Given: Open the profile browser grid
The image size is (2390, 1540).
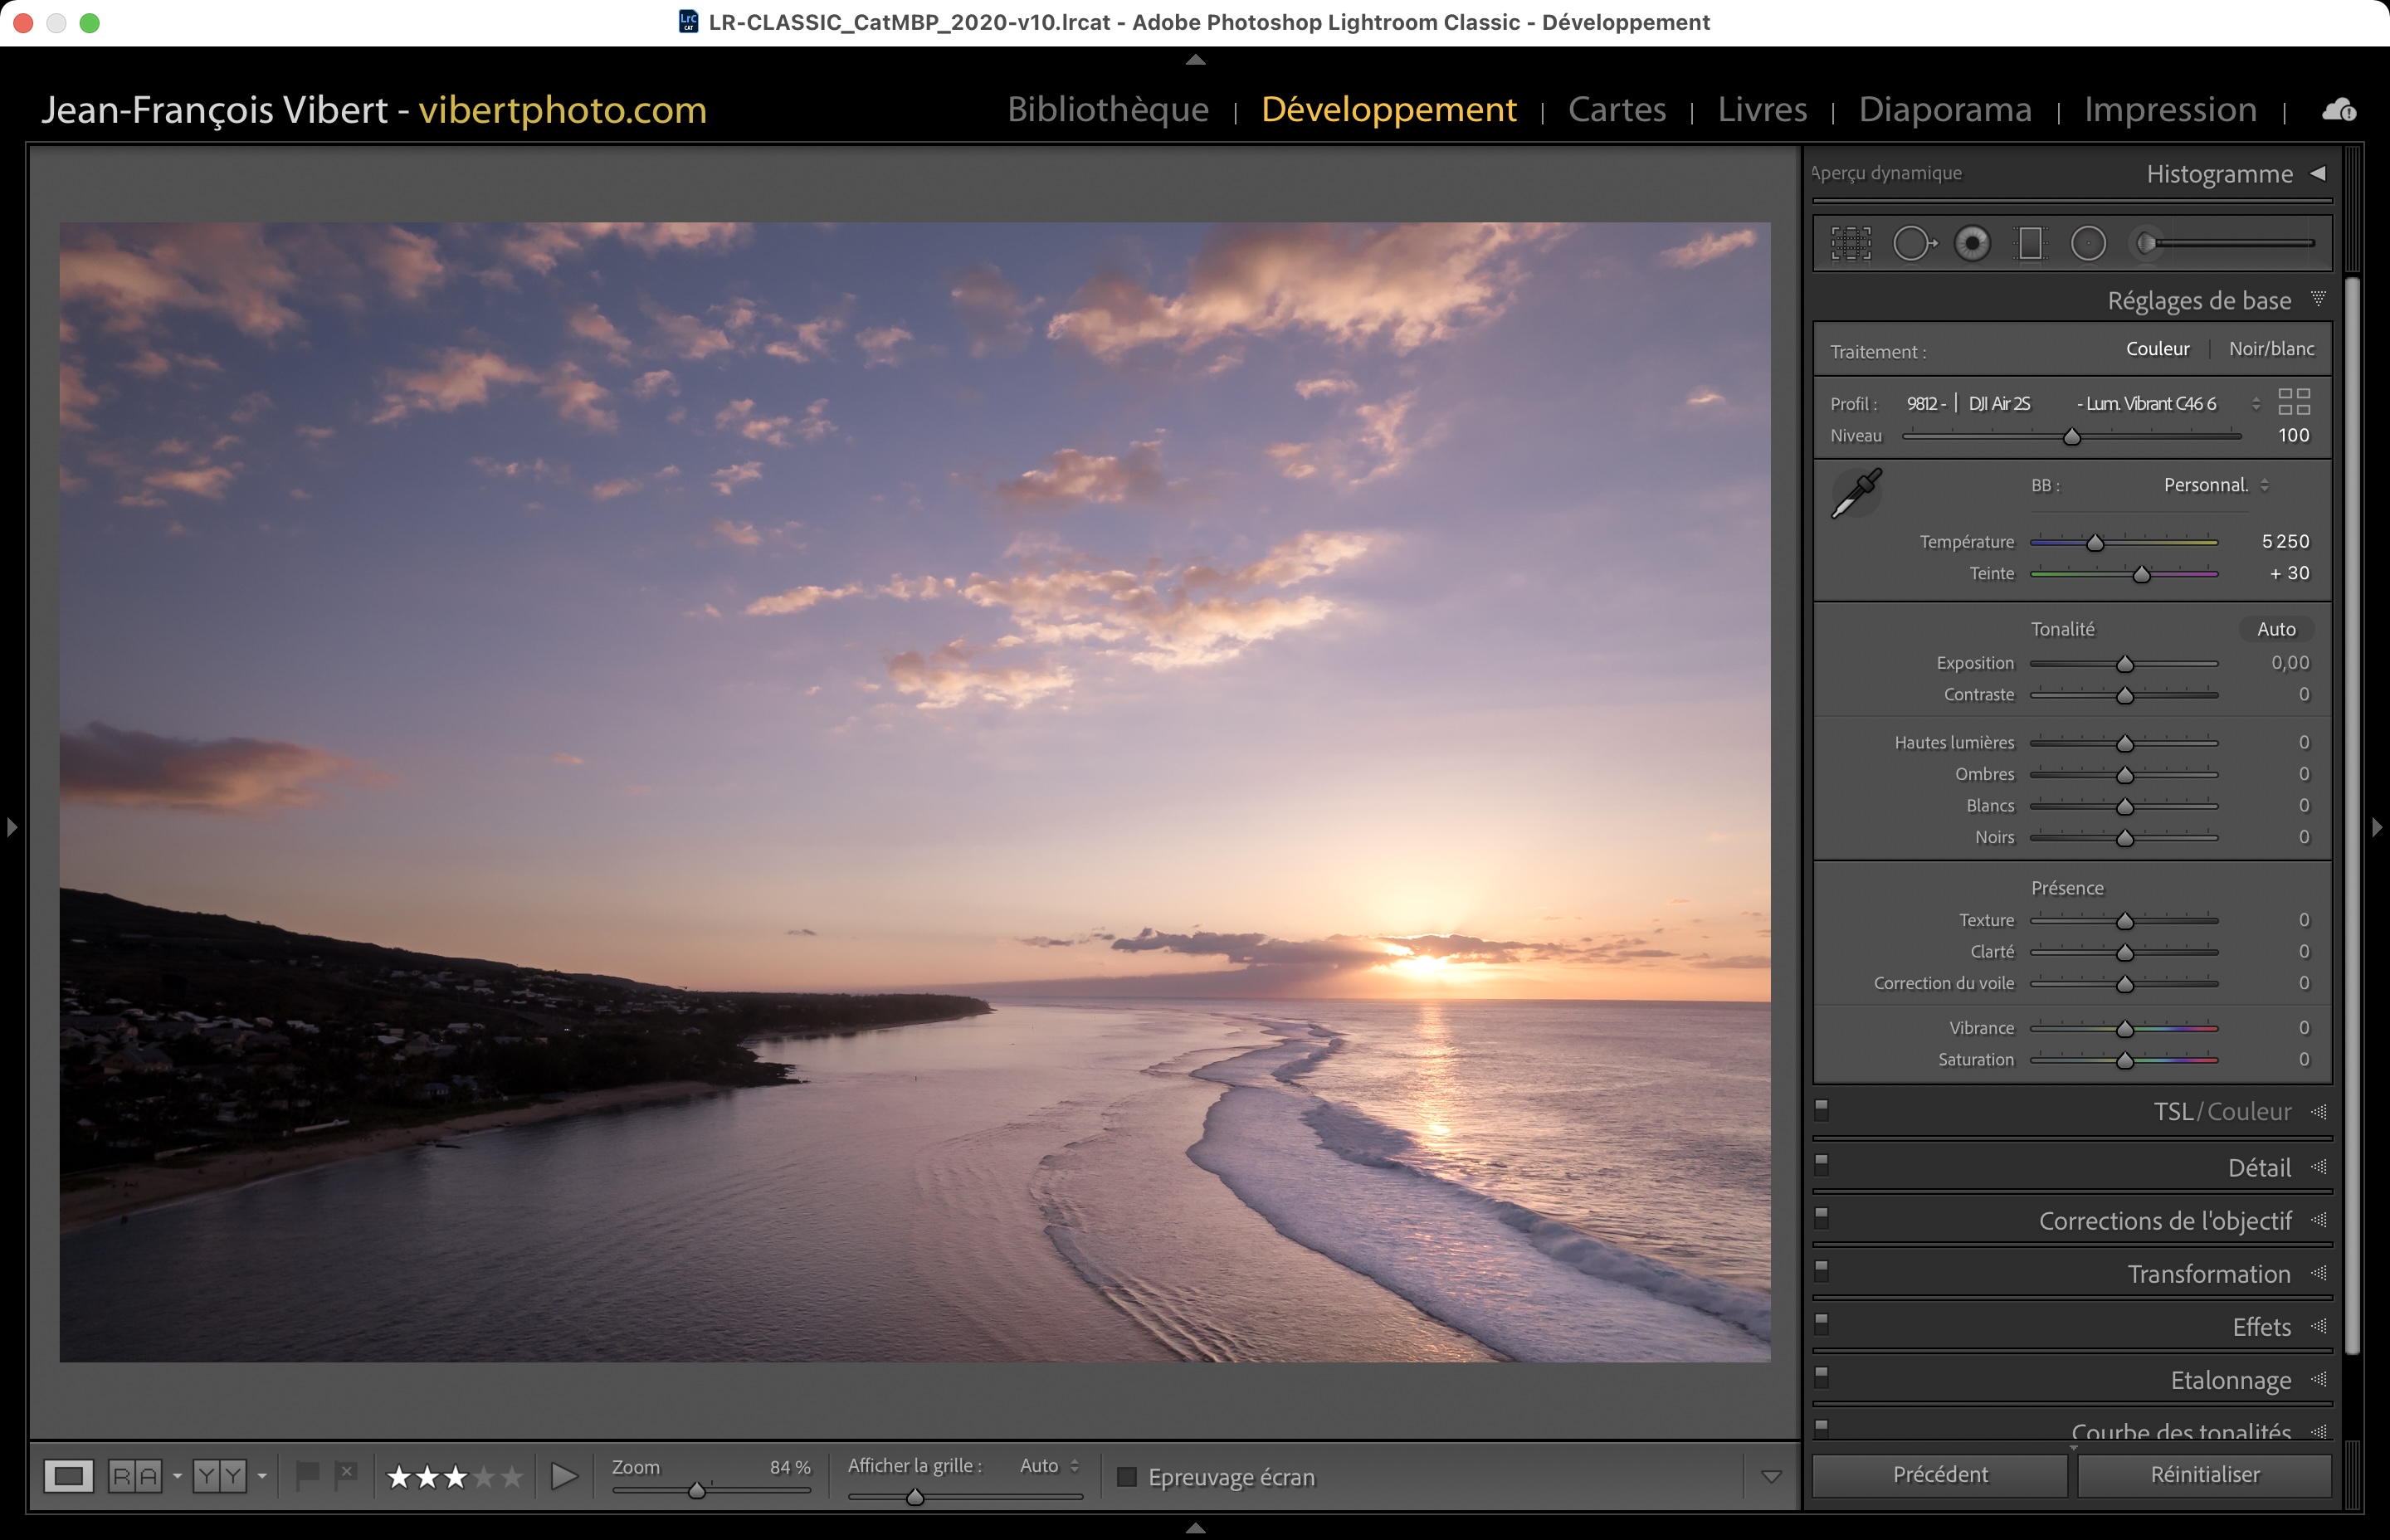Looking at the screenshot, I should pos(2294,402).
